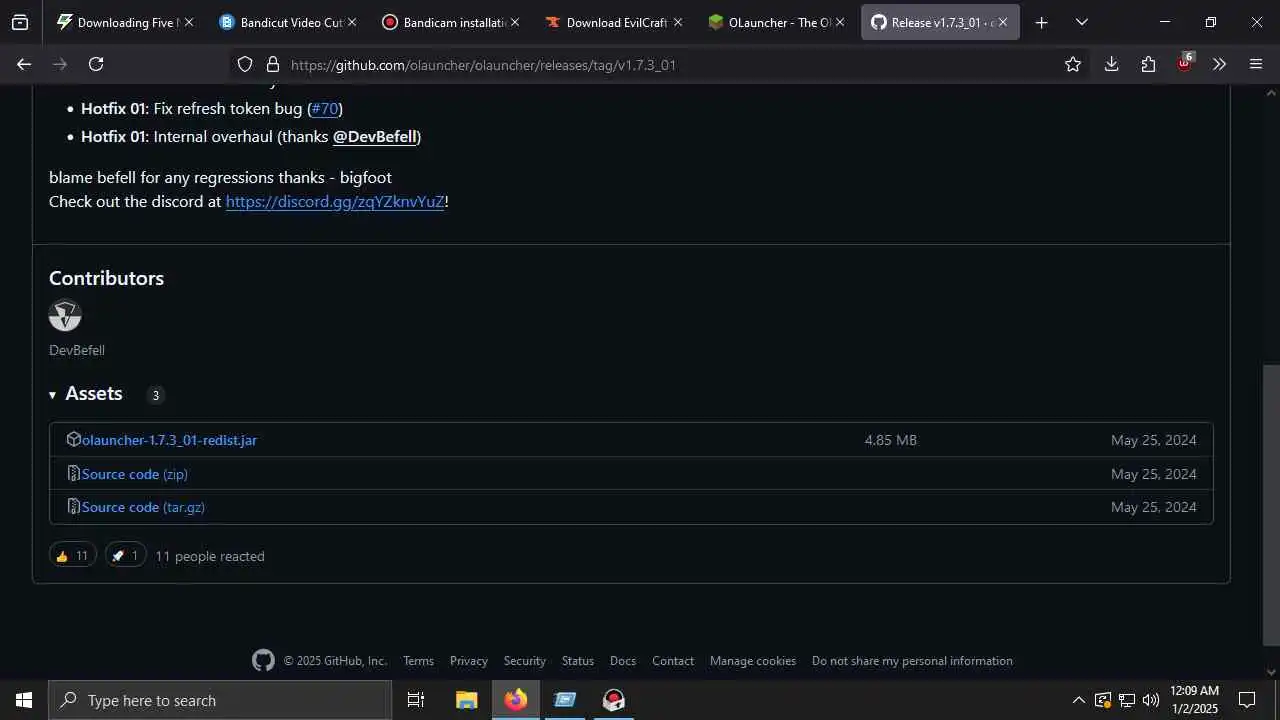This screenshot has height=720, width=1280.
Task: Open footer Security link
Action: 525,661
